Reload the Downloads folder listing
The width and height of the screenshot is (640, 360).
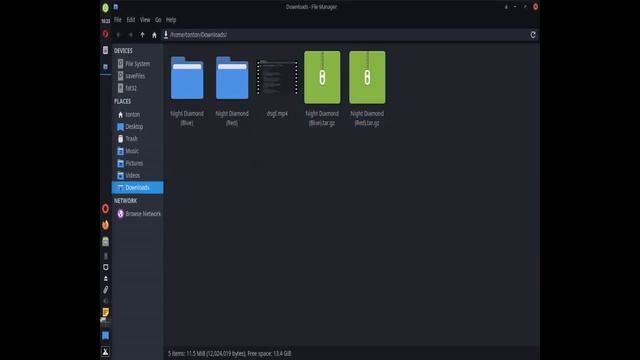(533, 35)
